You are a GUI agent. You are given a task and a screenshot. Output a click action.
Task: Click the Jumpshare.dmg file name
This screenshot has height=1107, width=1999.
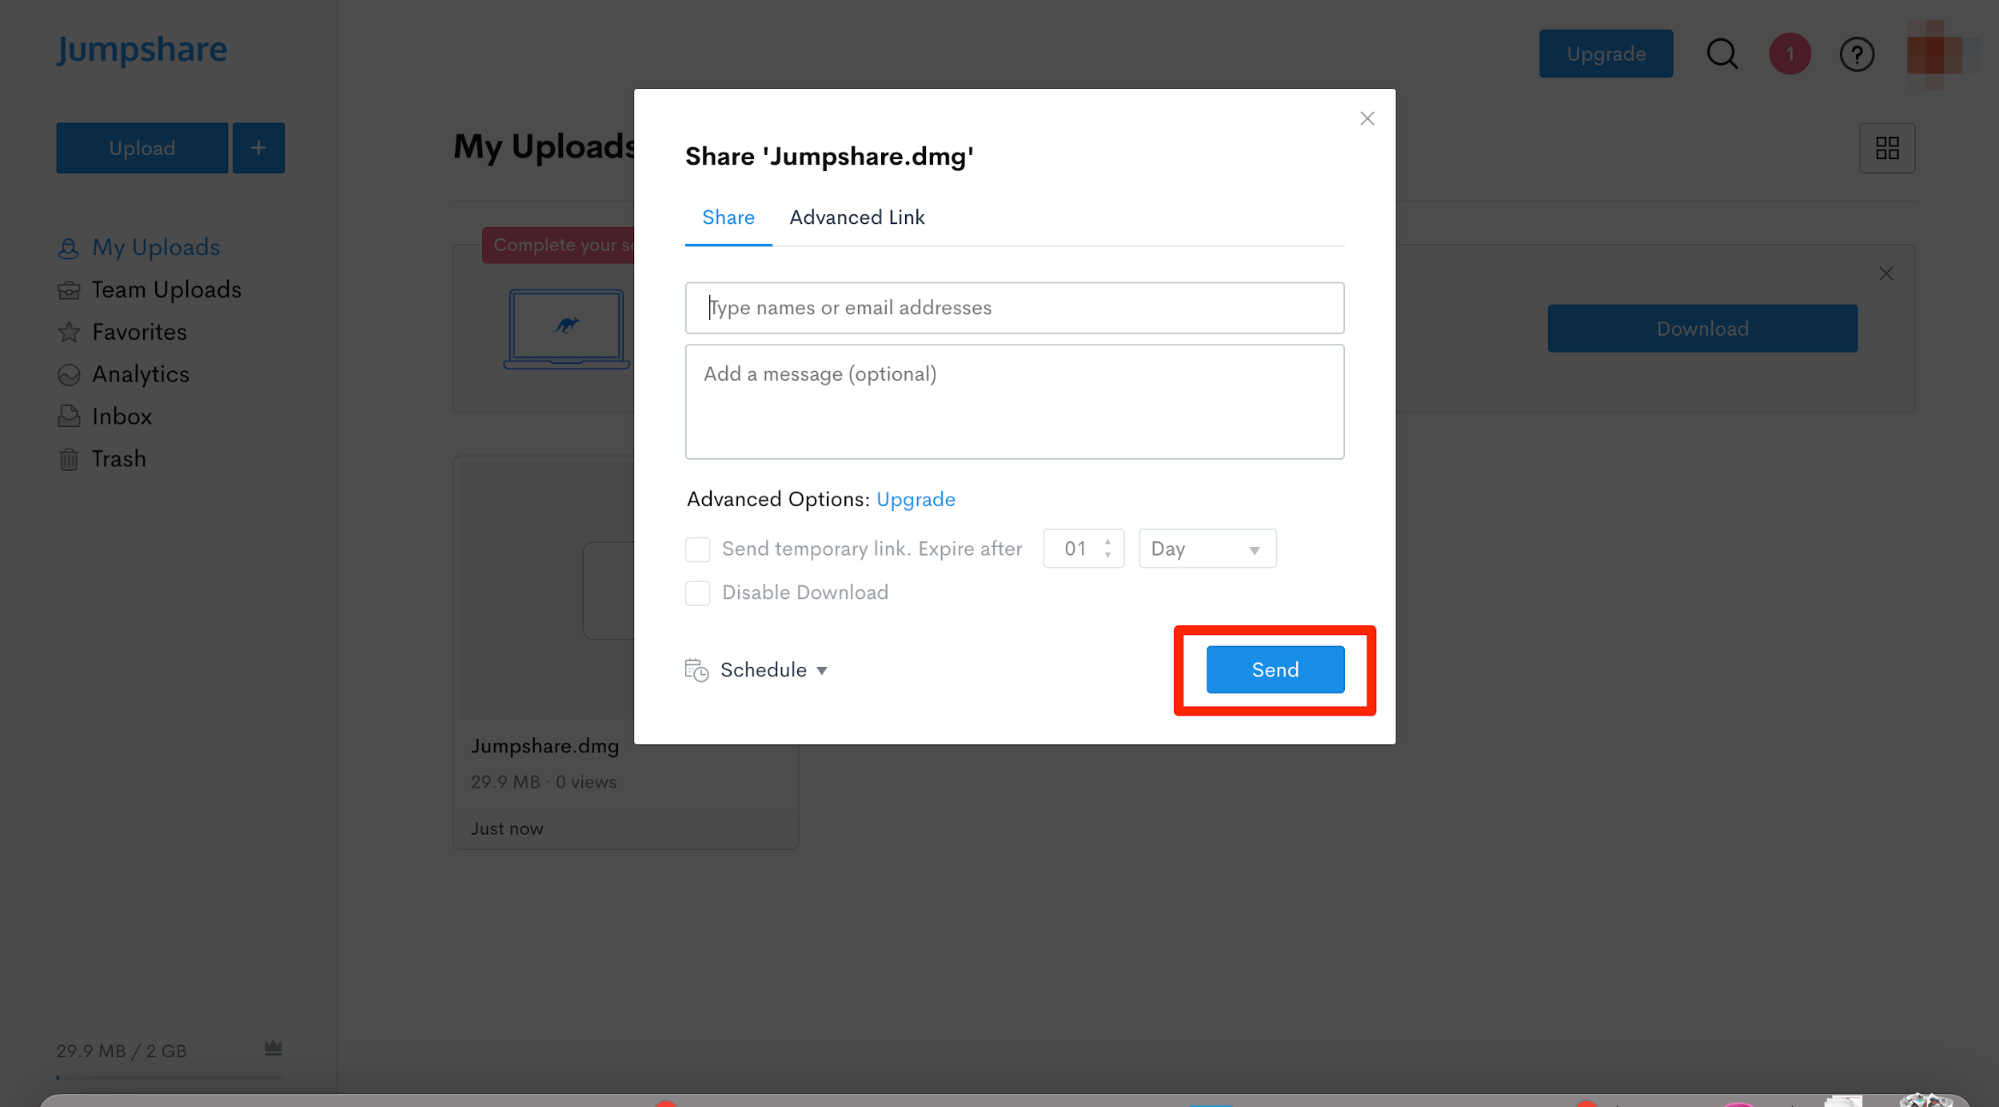coord(545,746)
